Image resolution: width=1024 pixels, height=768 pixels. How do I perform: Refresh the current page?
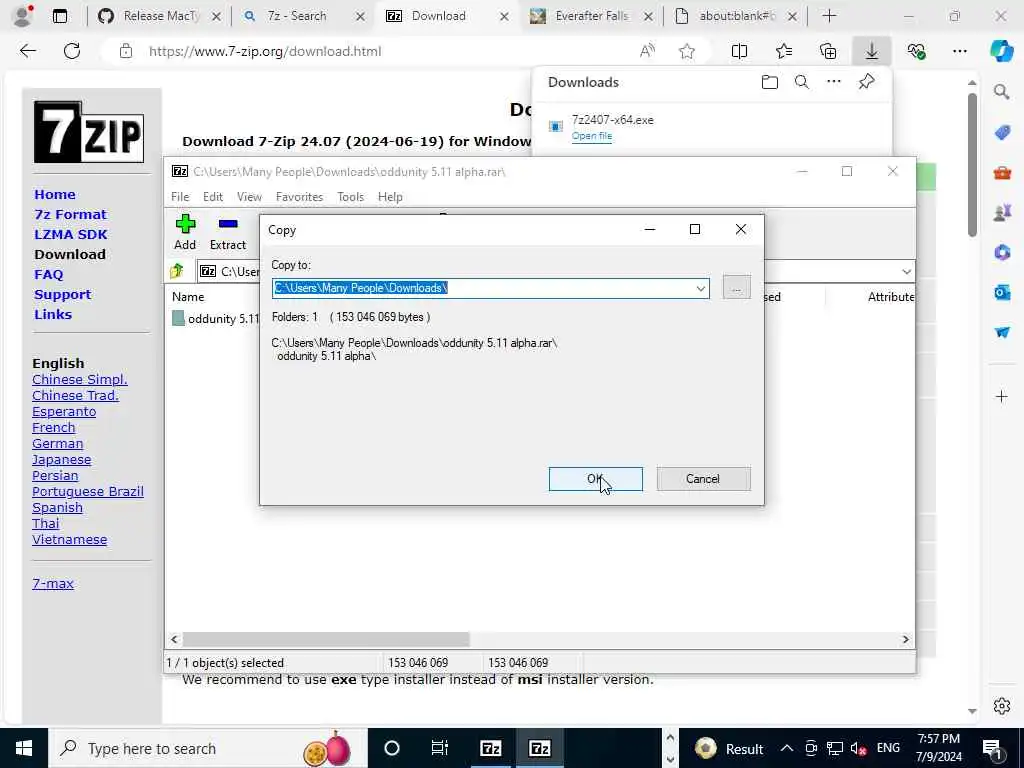point(72,51)
